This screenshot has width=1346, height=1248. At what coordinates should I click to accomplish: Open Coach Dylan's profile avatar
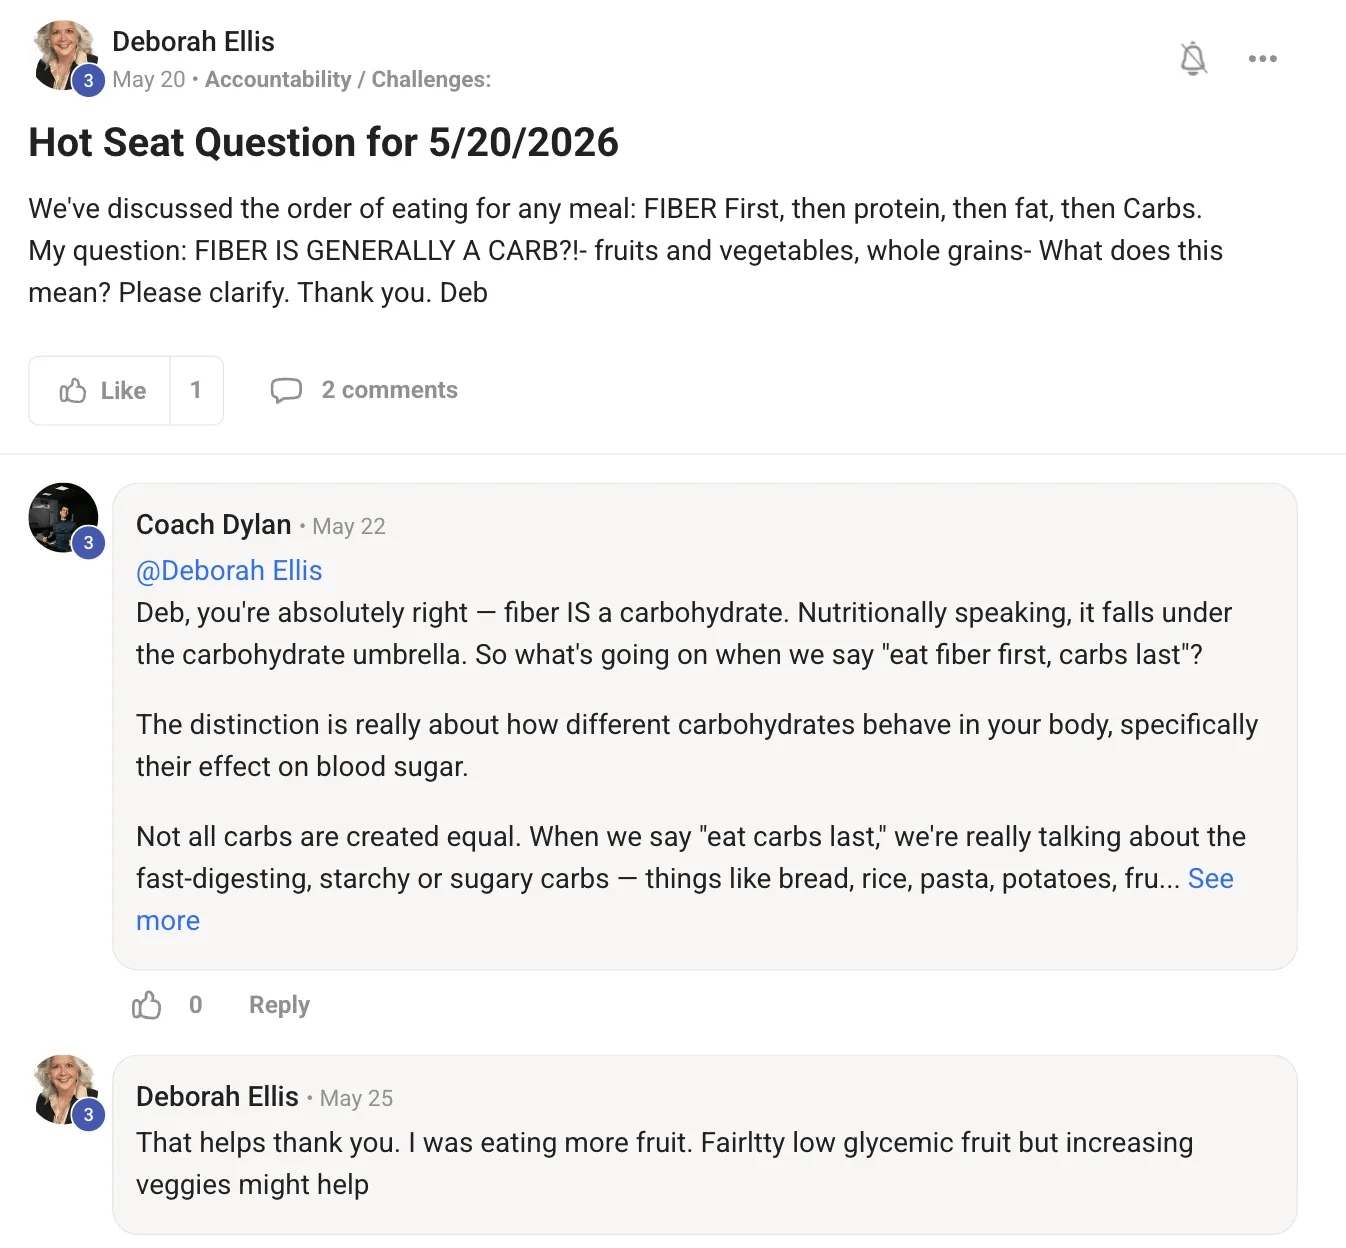point(63,517)
